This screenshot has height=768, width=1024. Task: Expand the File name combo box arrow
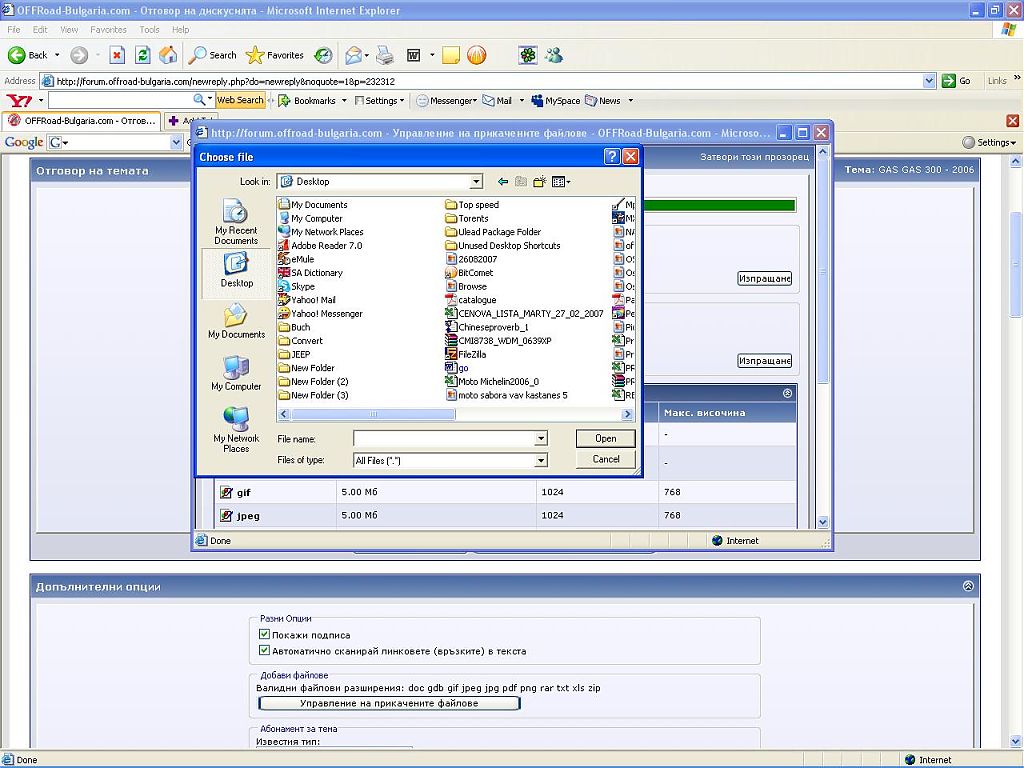541,438
